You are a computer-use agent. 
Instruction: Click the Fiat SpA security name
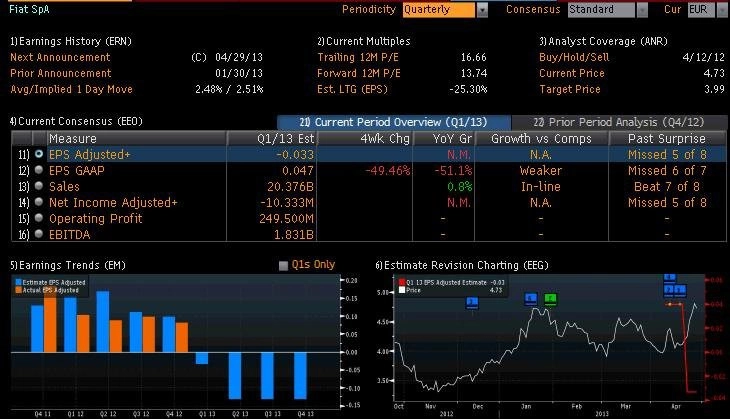tap(29, 9)
